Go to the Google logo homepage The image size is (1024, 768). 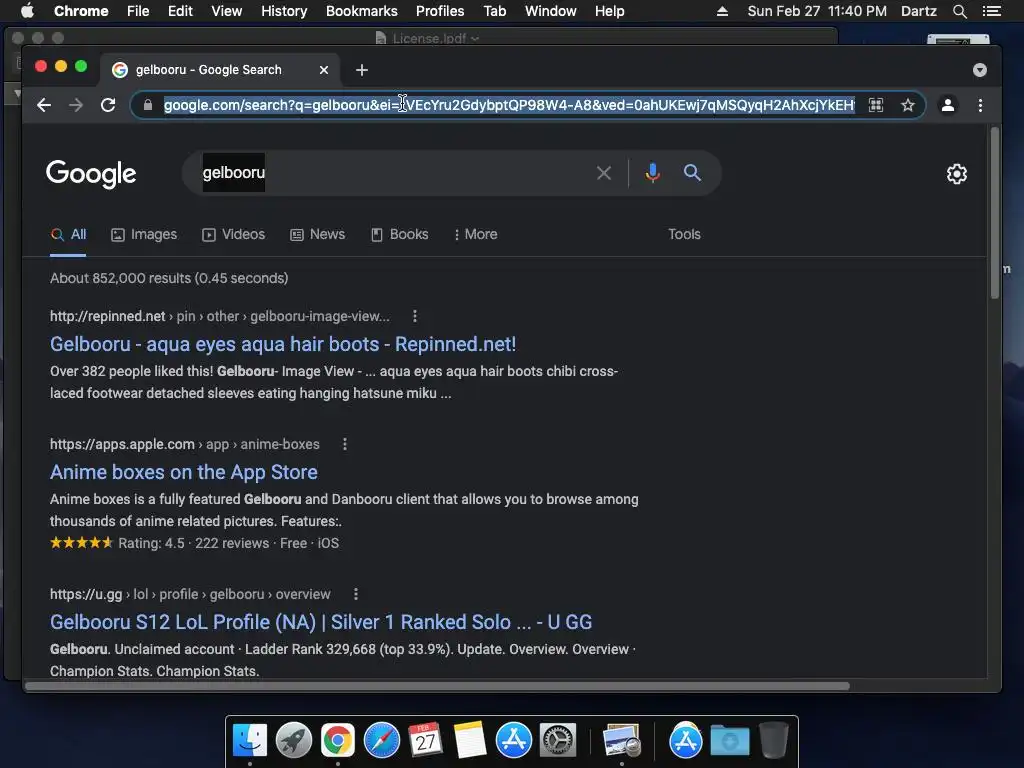pyautogui.click(x=91, y=174)
